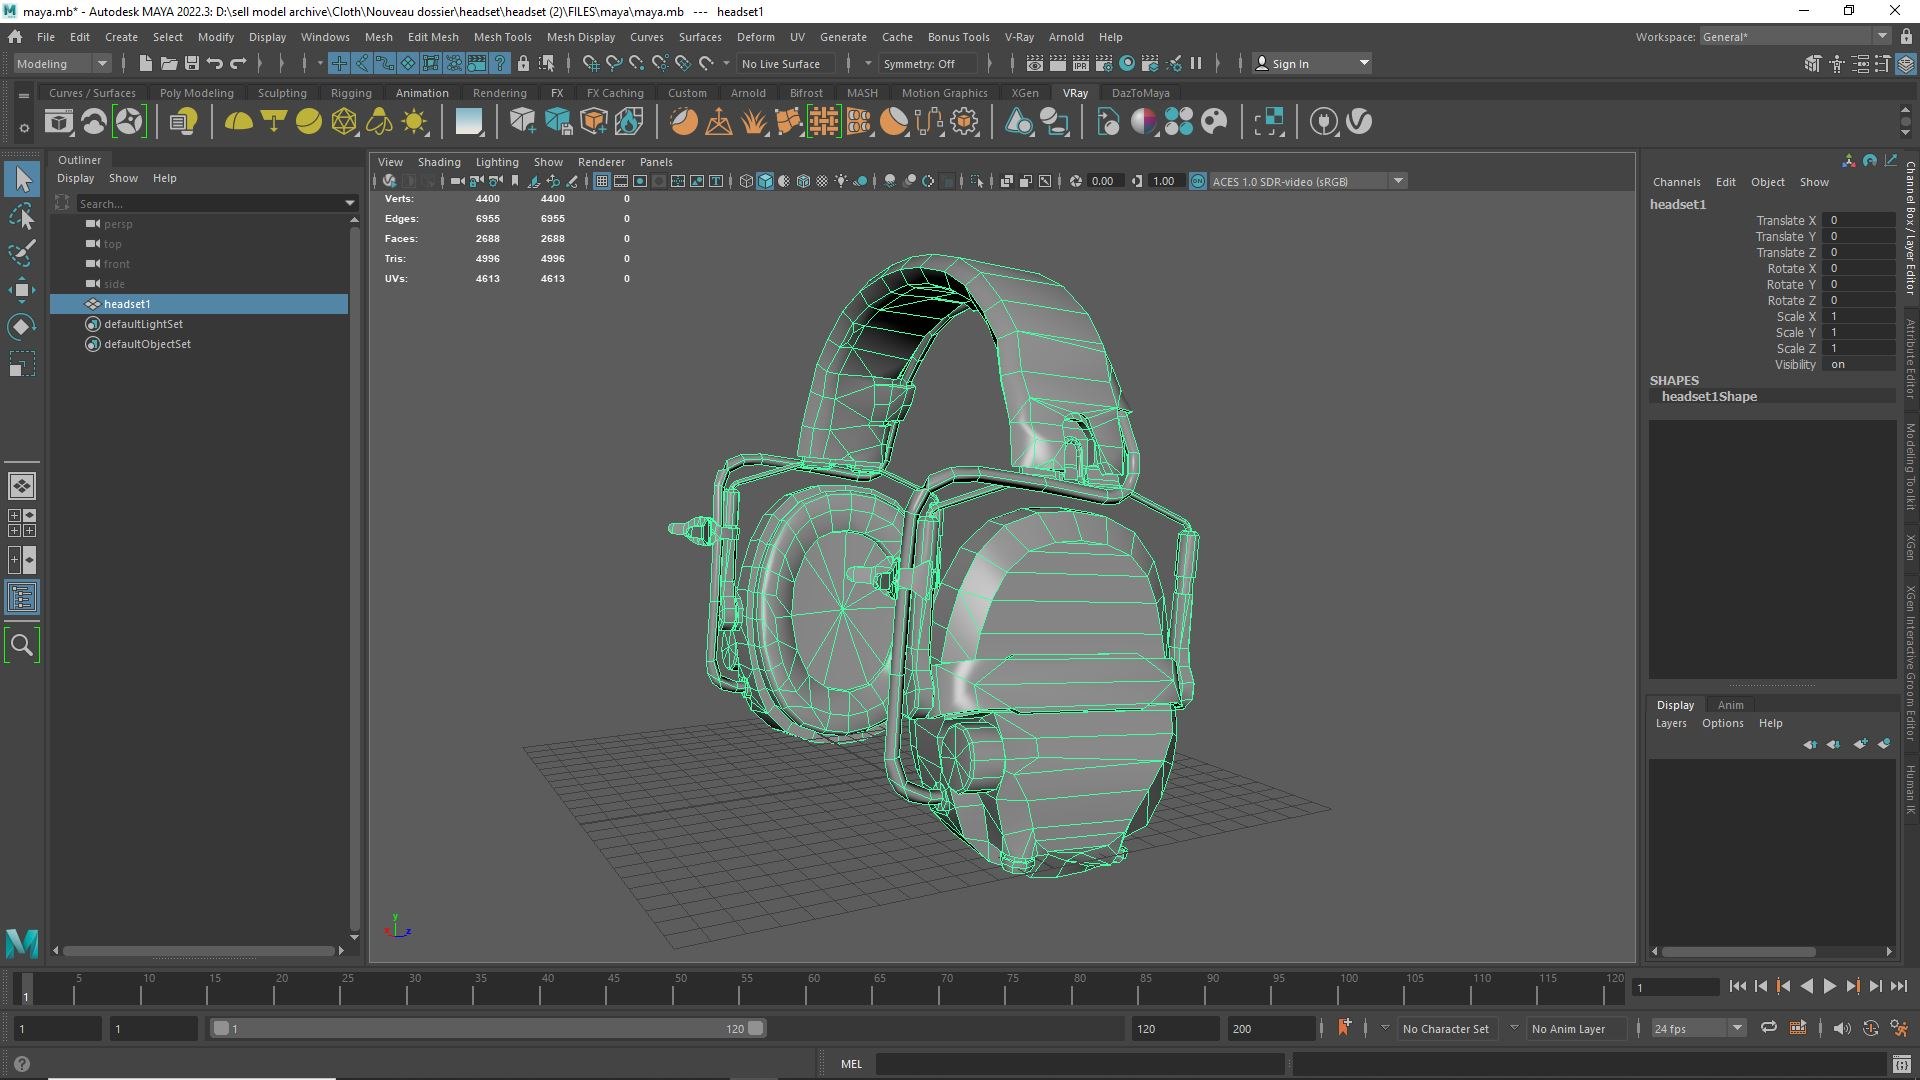The width and height of the screenshot is (1920, 1080).
Task: Open the Outliner search magnifier icon
Action: pyautogui.click(x=22, y=646)
